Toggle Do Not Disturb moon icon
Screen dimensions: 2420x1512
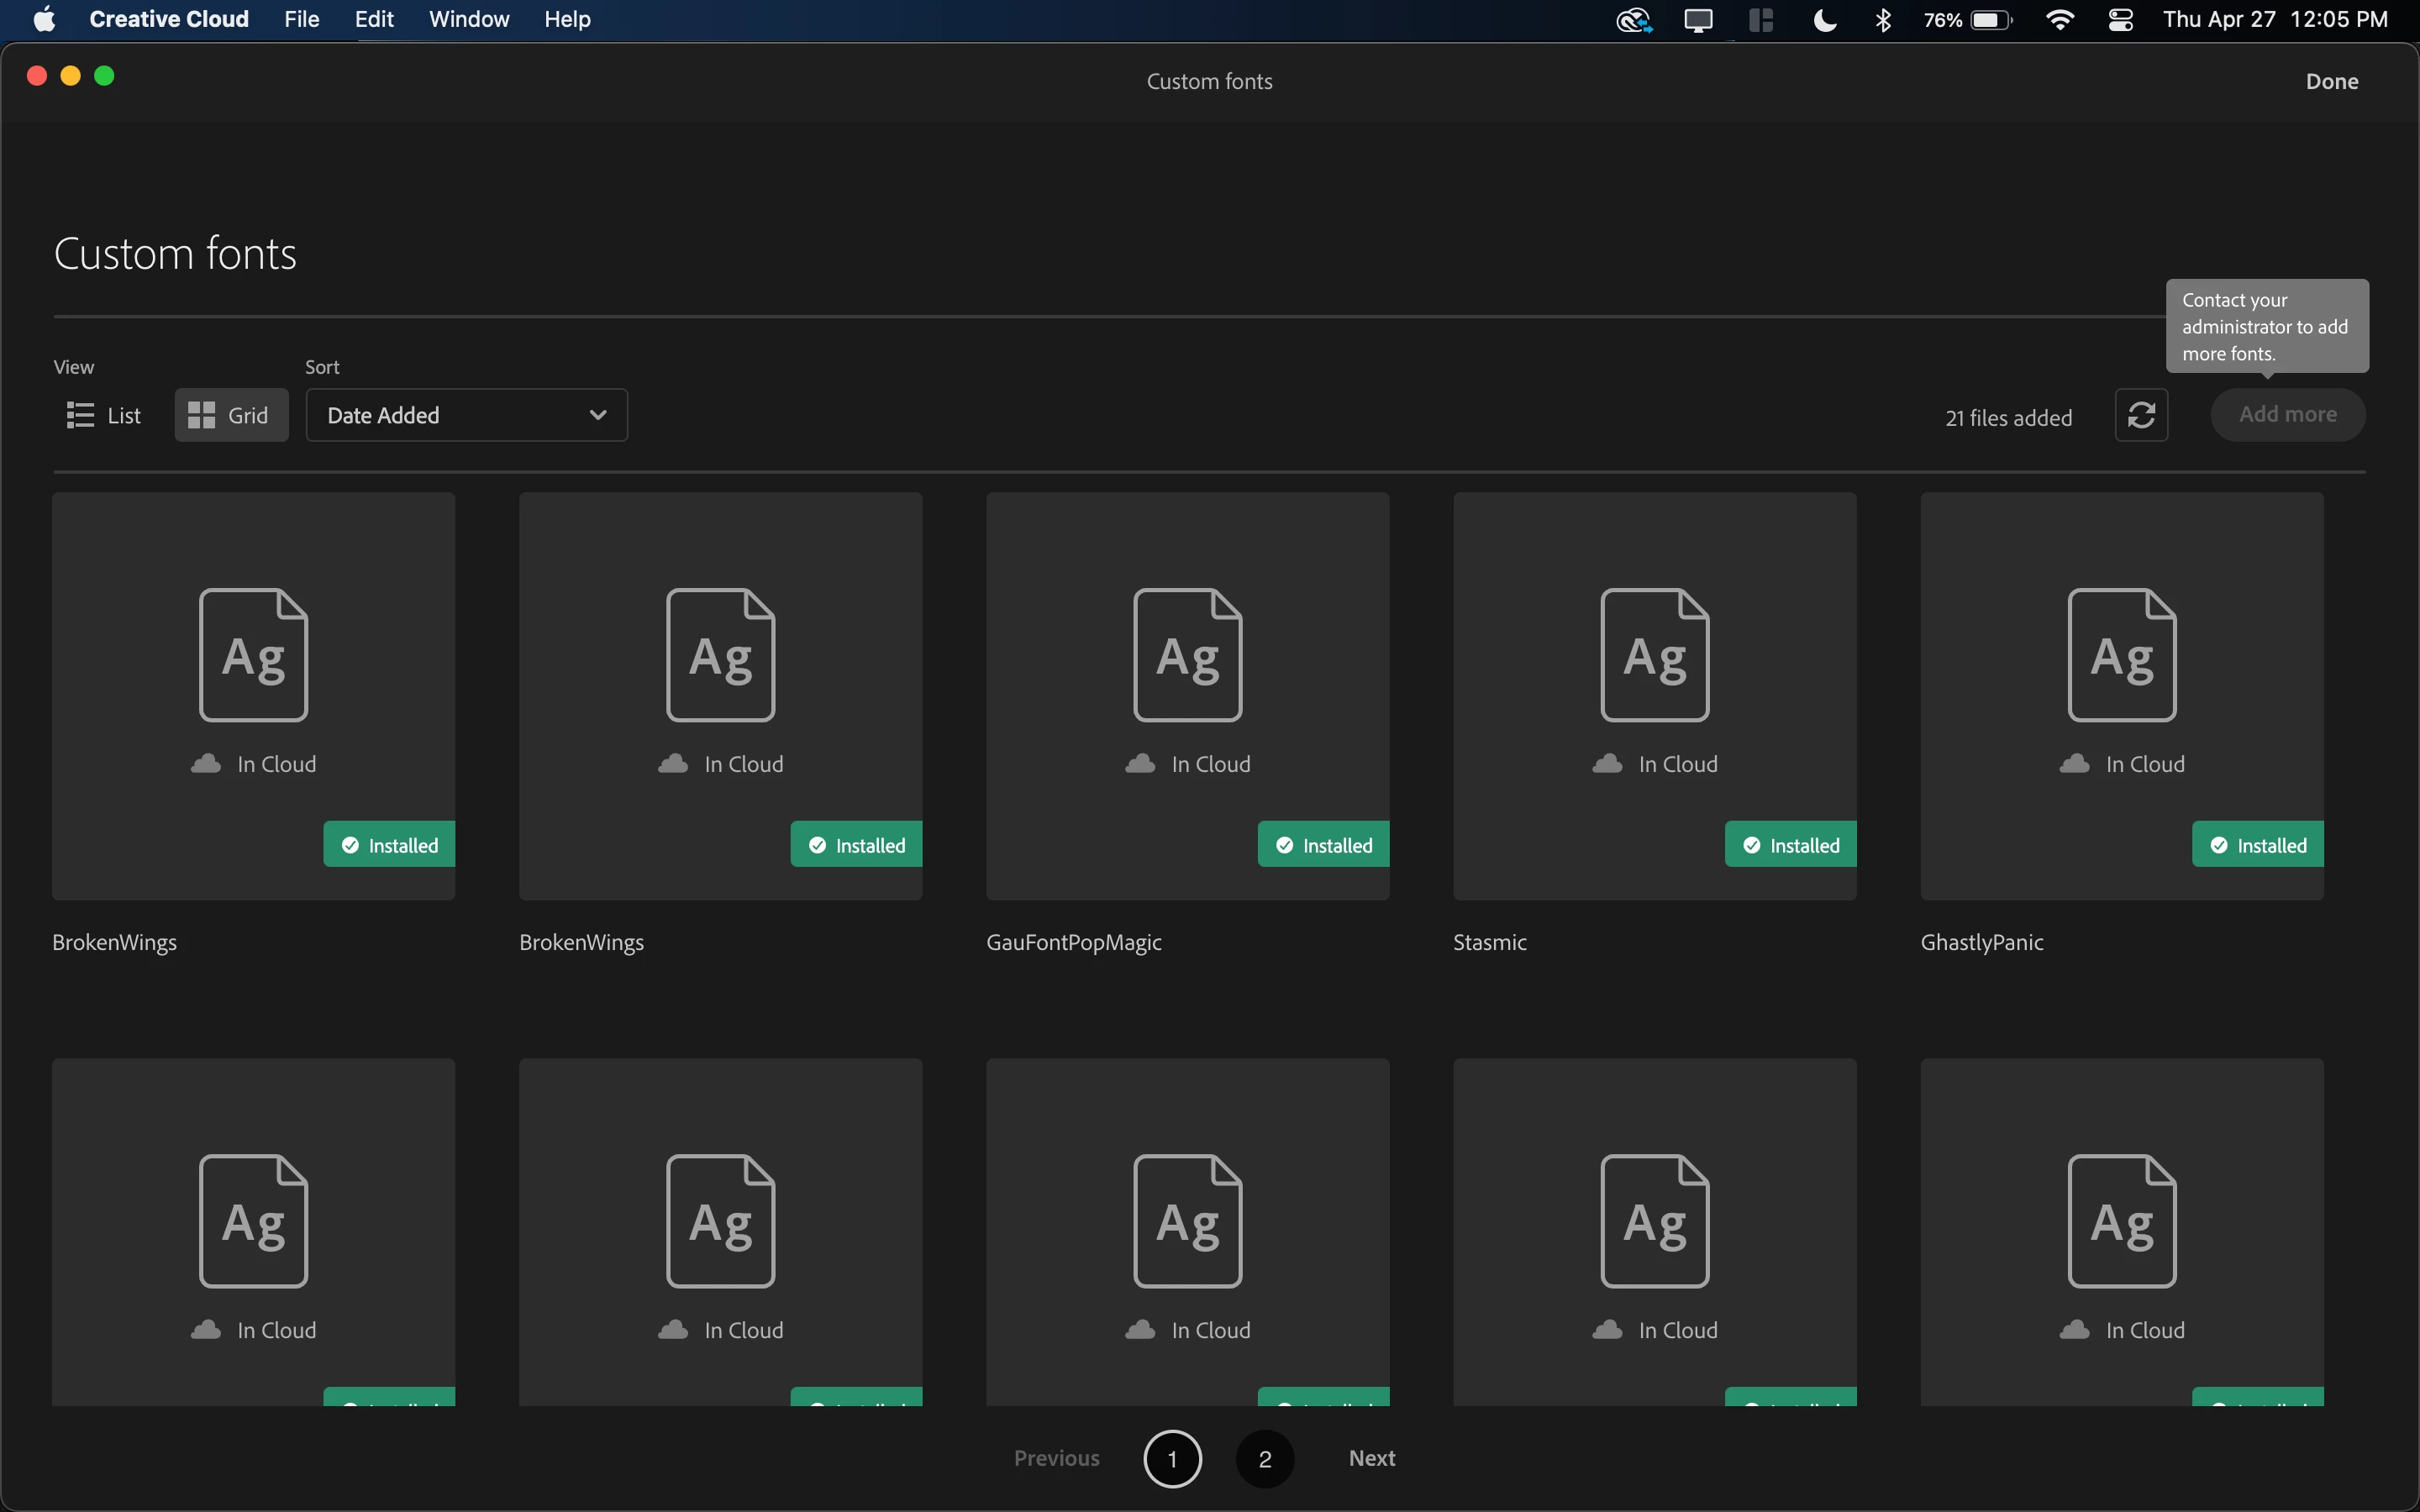1824,20
